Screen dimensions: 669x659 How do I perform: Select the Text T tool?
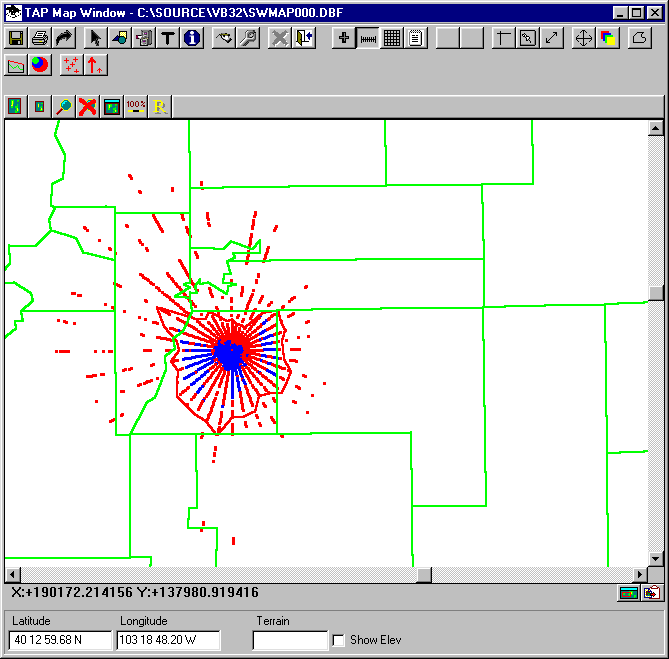[168, 38]
